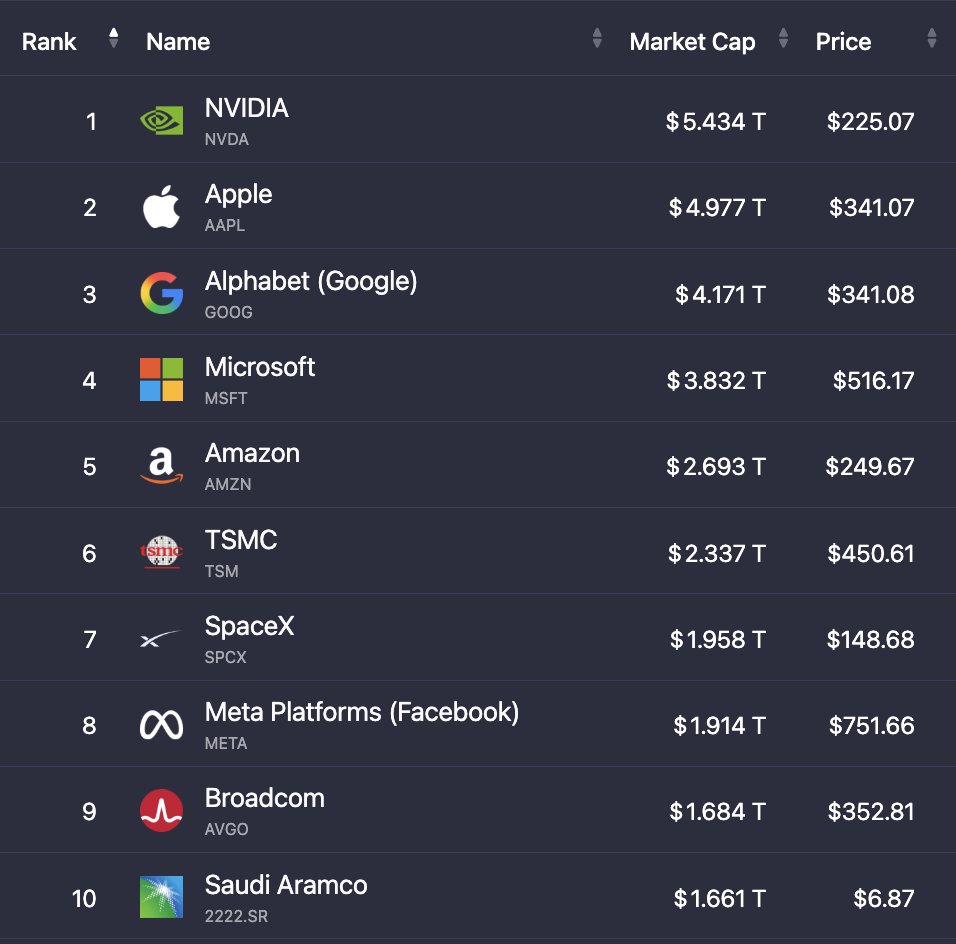Click the 2222.SR ticker symbol
956x944 pixels.
coord(237,916)
